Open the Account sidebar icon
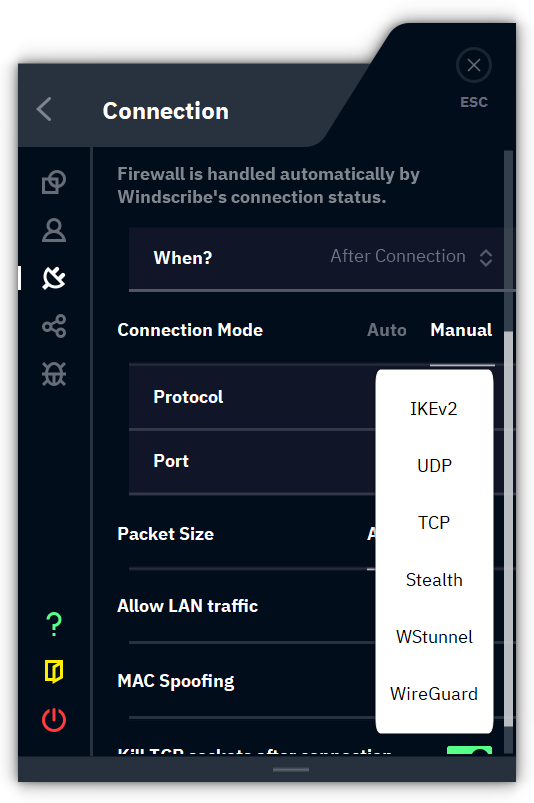The image size is (534, 803). (54, 230)
